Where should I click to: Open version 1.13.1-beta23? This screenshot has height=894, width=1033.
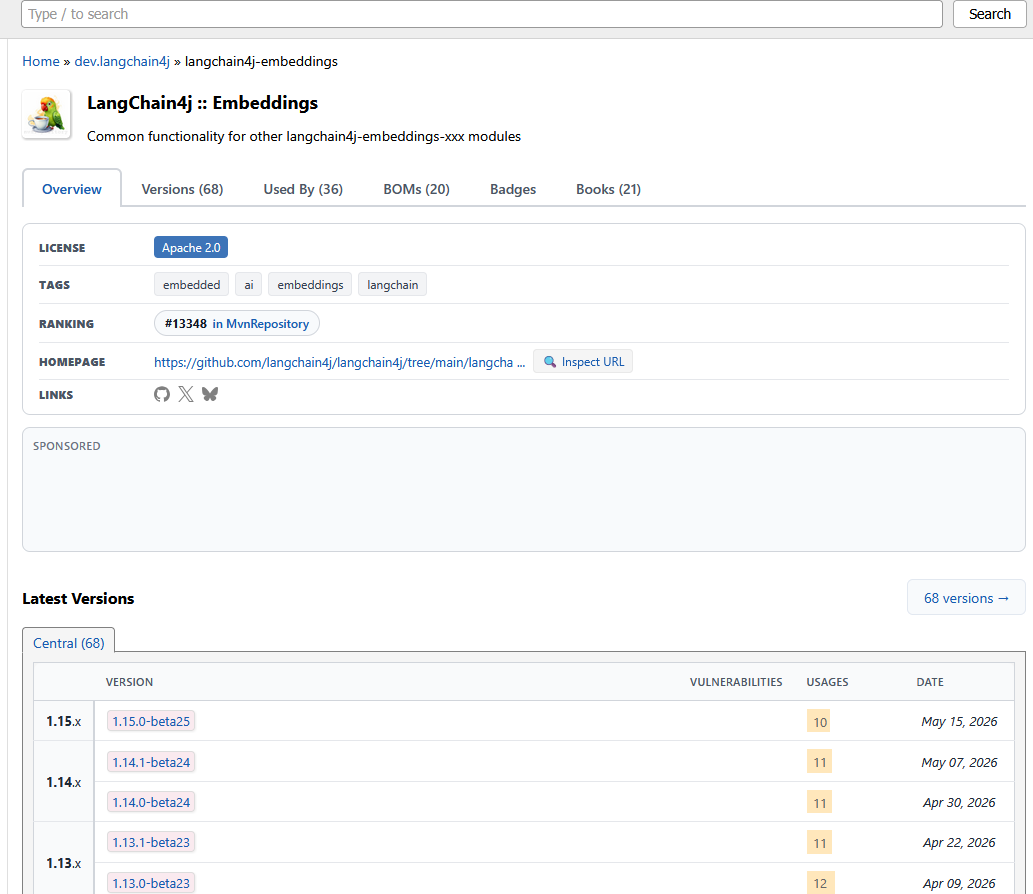click(151, 843)
